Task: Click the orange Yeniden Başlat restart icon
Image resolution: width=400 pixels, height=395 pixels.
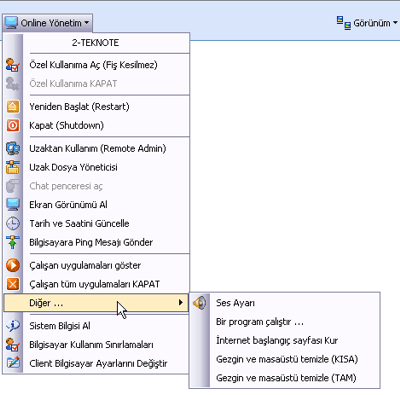Action: [13, 107]
